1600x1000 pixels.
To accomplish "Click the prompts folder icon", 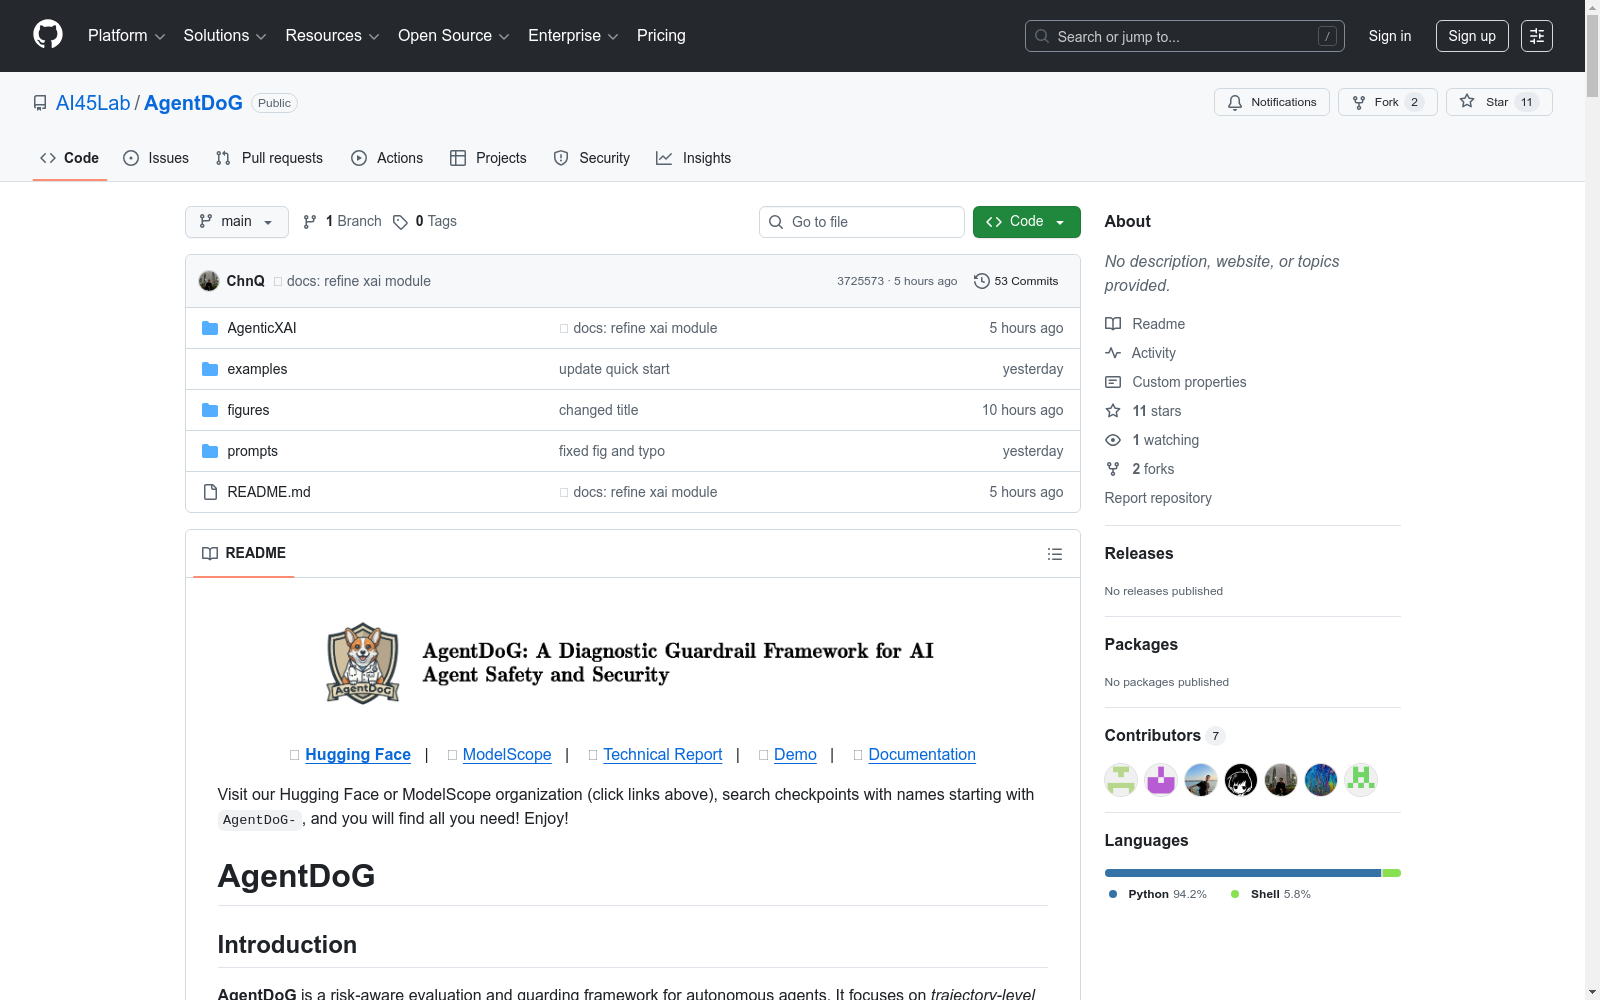I will [210, 451].
